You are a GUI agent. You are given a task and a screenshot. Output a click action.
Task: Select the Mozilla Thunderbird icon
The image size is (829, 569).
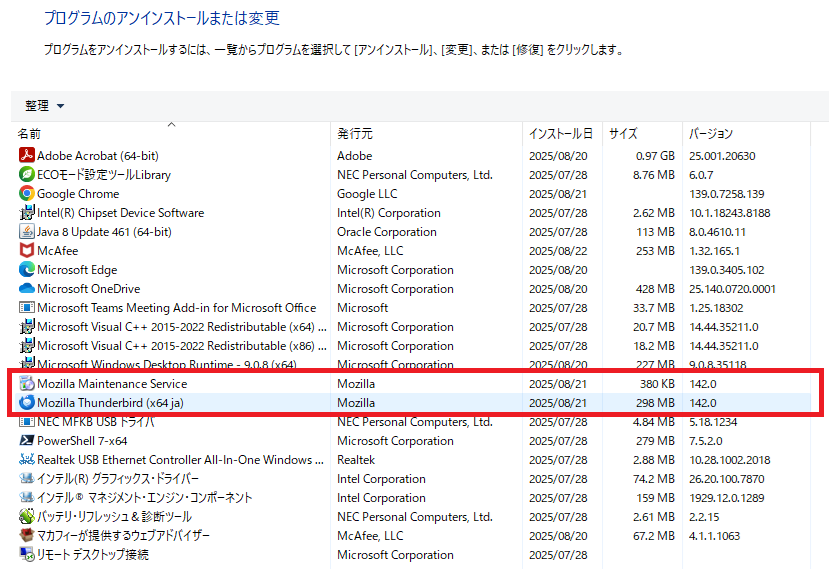[x=27, y=403]
